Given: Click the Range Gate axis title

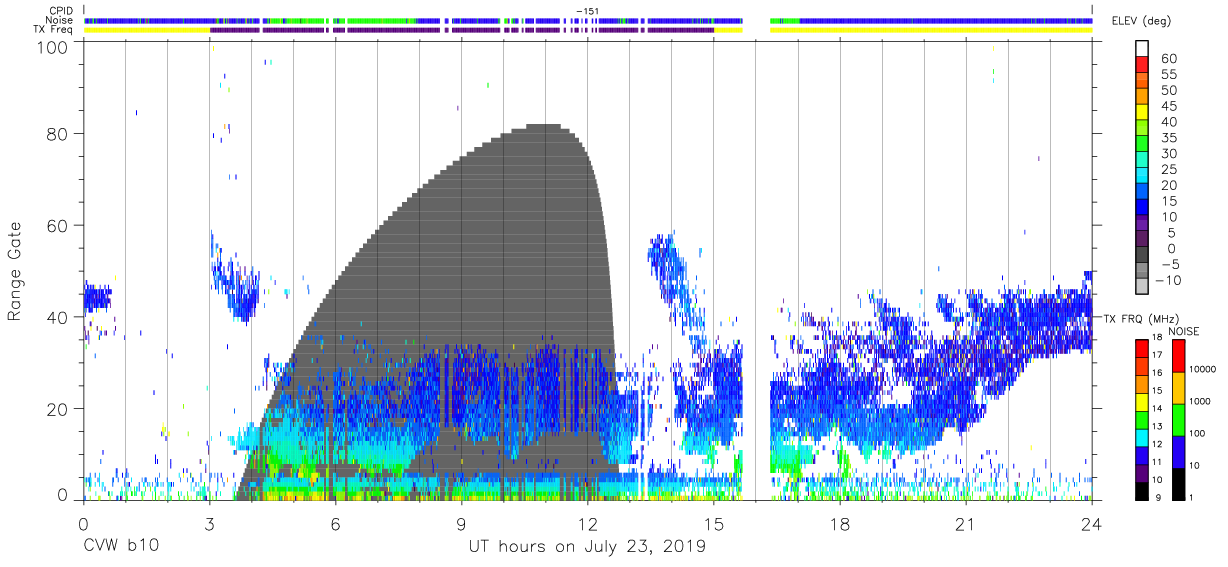Looking at the screenshot, I should click(15, 272).
